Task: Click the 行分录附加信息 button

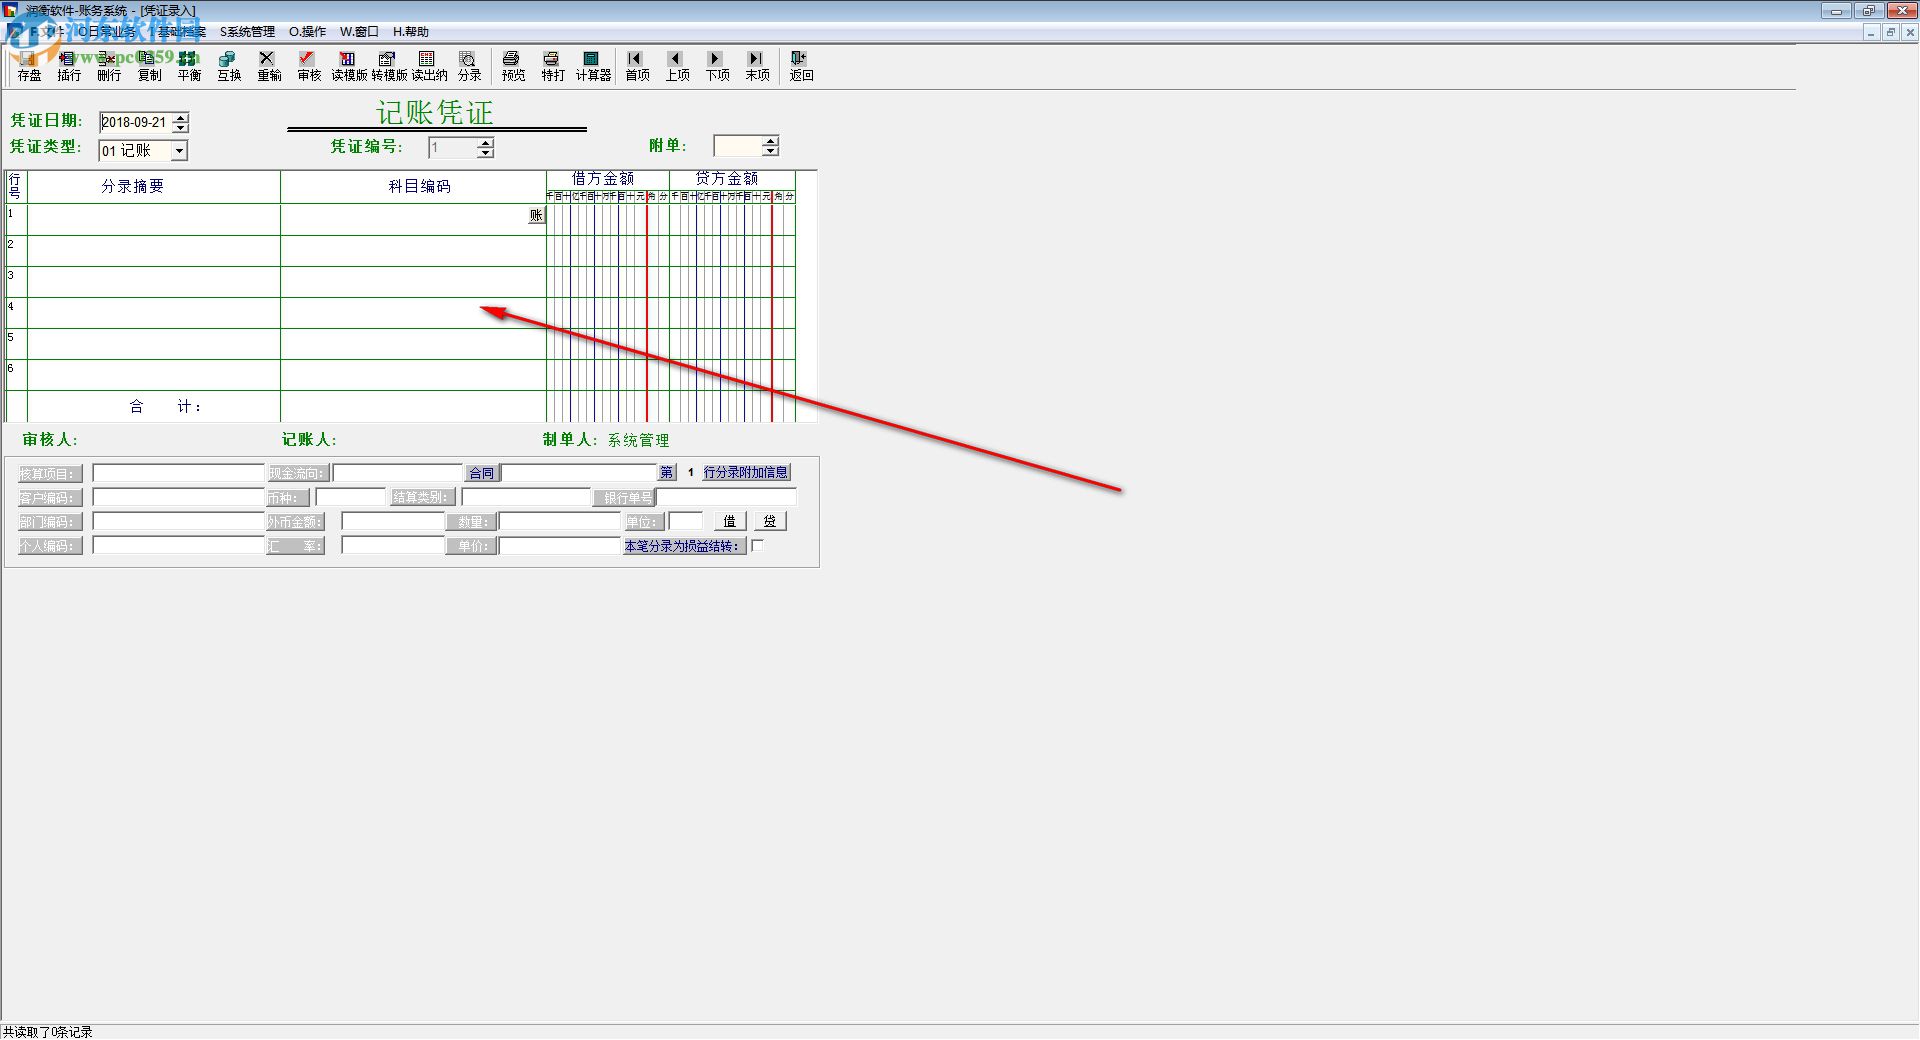Action: (x=746, y=472)
